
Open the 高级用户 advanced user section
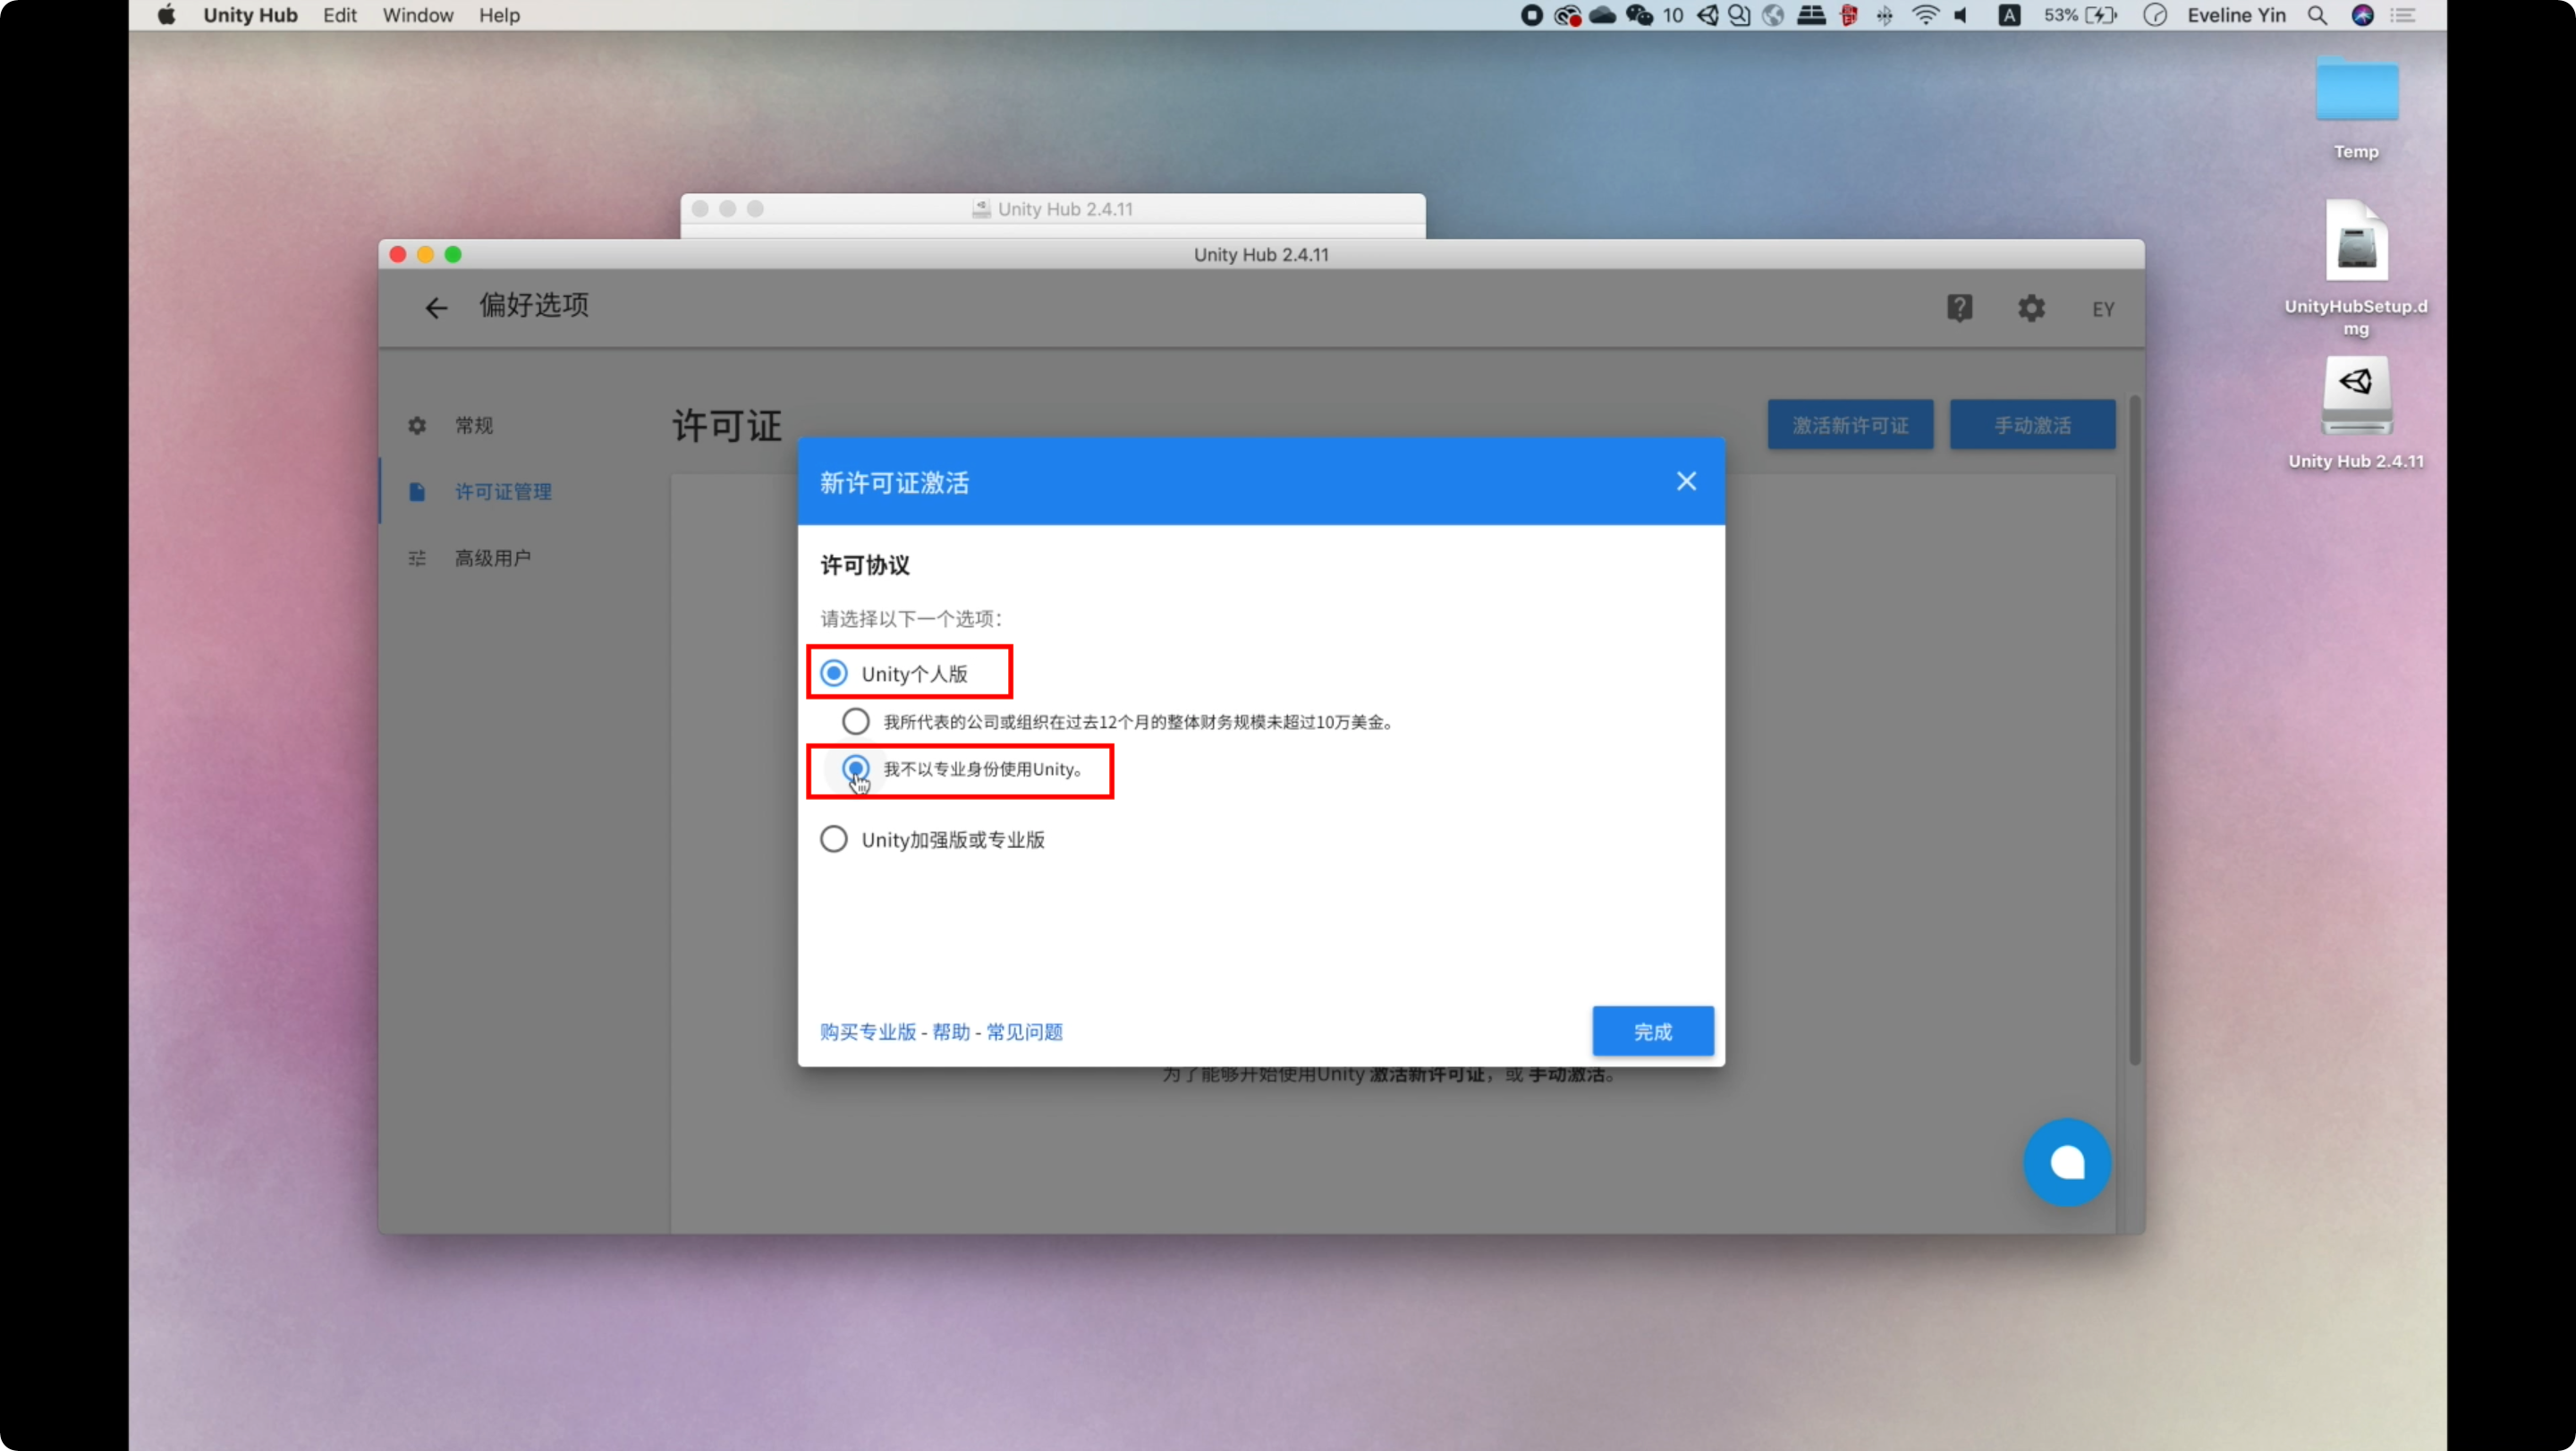tap(493, 557)
